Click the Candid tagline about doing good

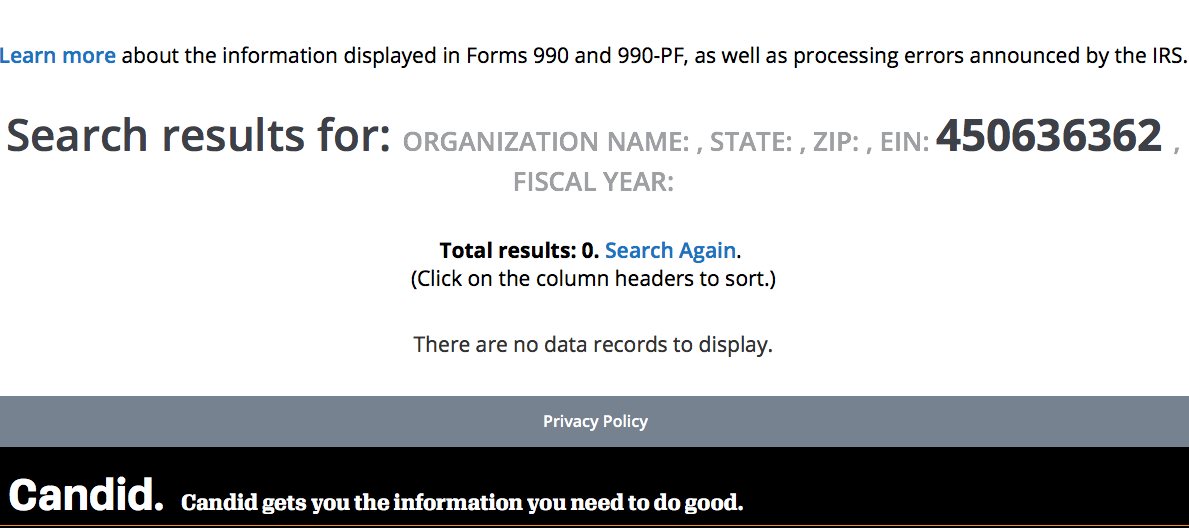point(462,502)
